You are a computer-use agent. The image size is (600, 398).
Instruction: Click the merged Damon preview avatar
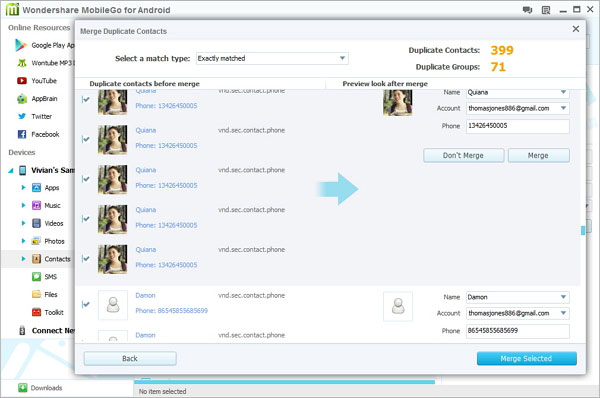pyautogui.click(x=398, y=306)
